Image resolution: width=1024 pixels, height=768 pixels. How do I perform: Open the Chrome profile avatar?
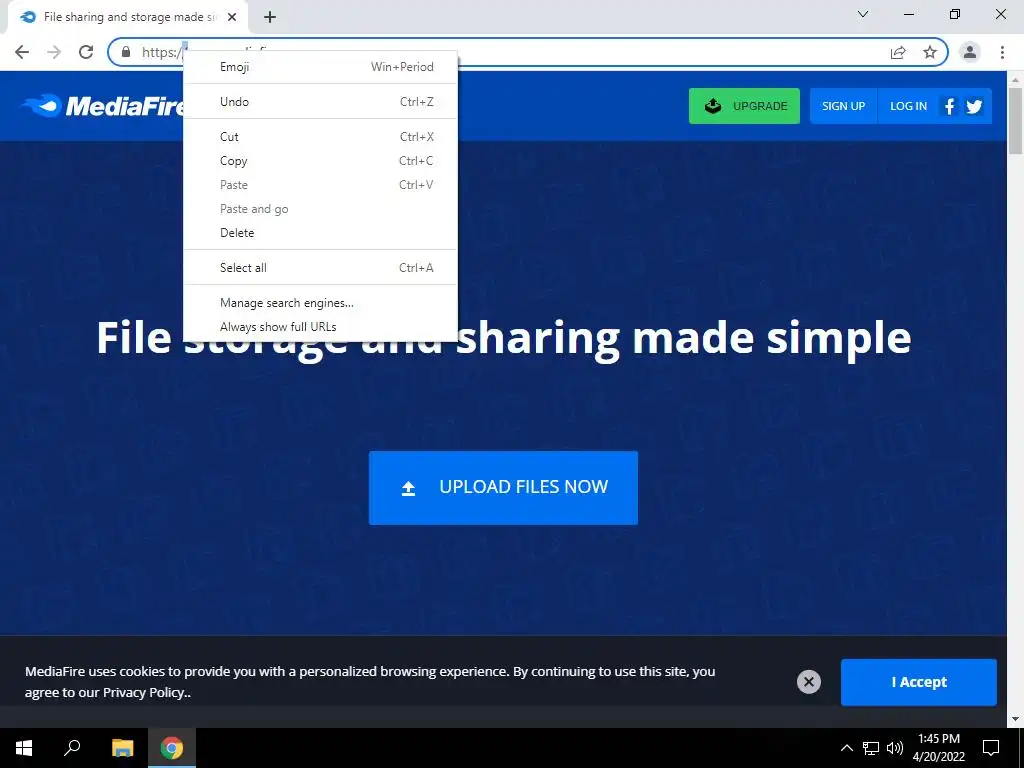click(x=970, y=52)
